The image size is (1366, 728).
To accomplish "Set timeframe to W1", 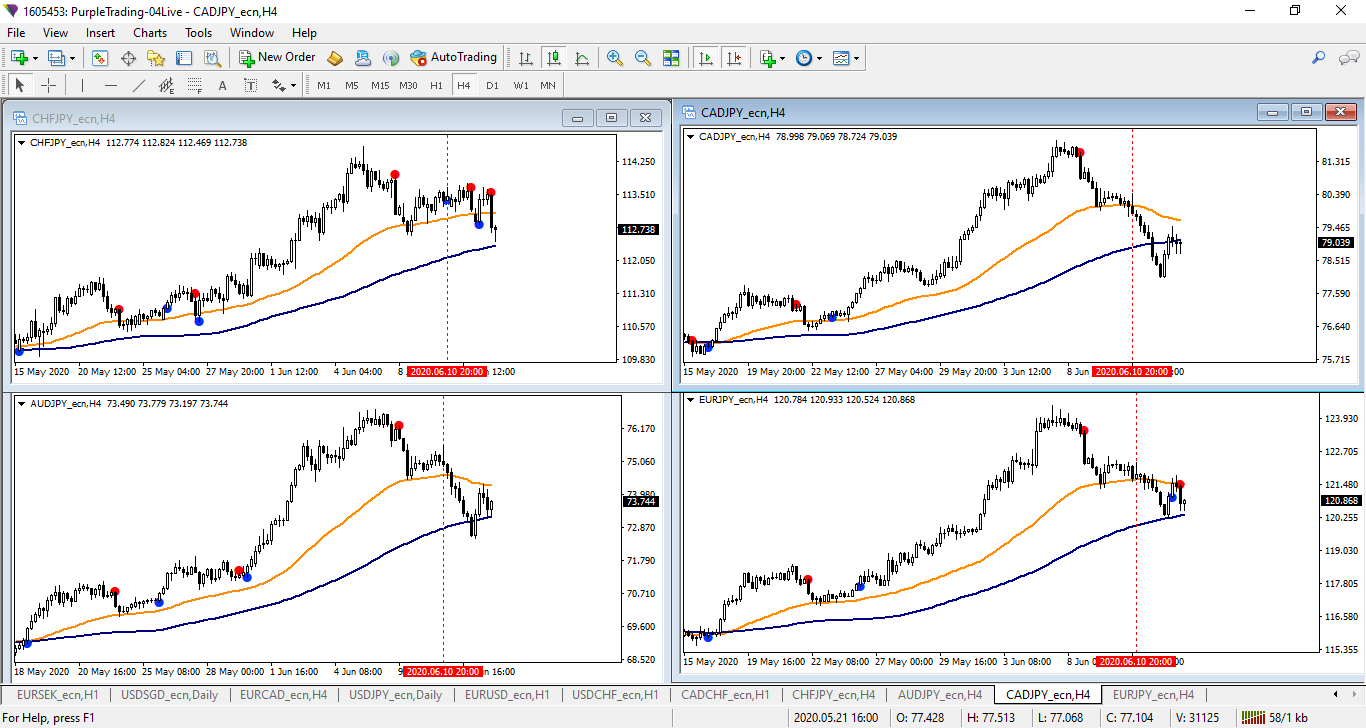I will (x=521, y=85).
